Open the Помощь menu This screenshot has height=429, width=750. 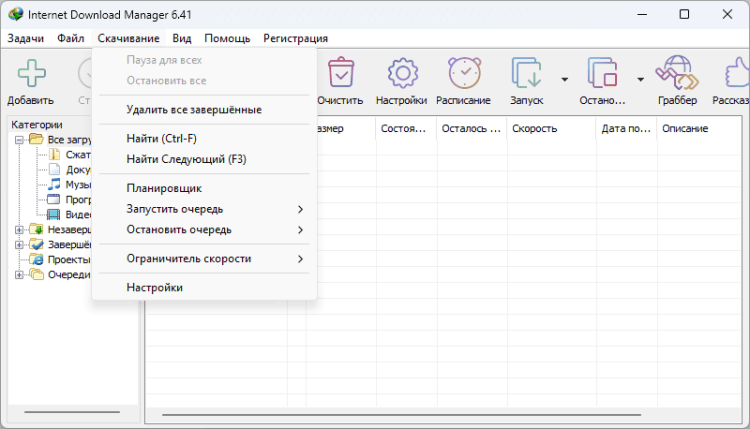pyautogui.click(x=227, y=38)
